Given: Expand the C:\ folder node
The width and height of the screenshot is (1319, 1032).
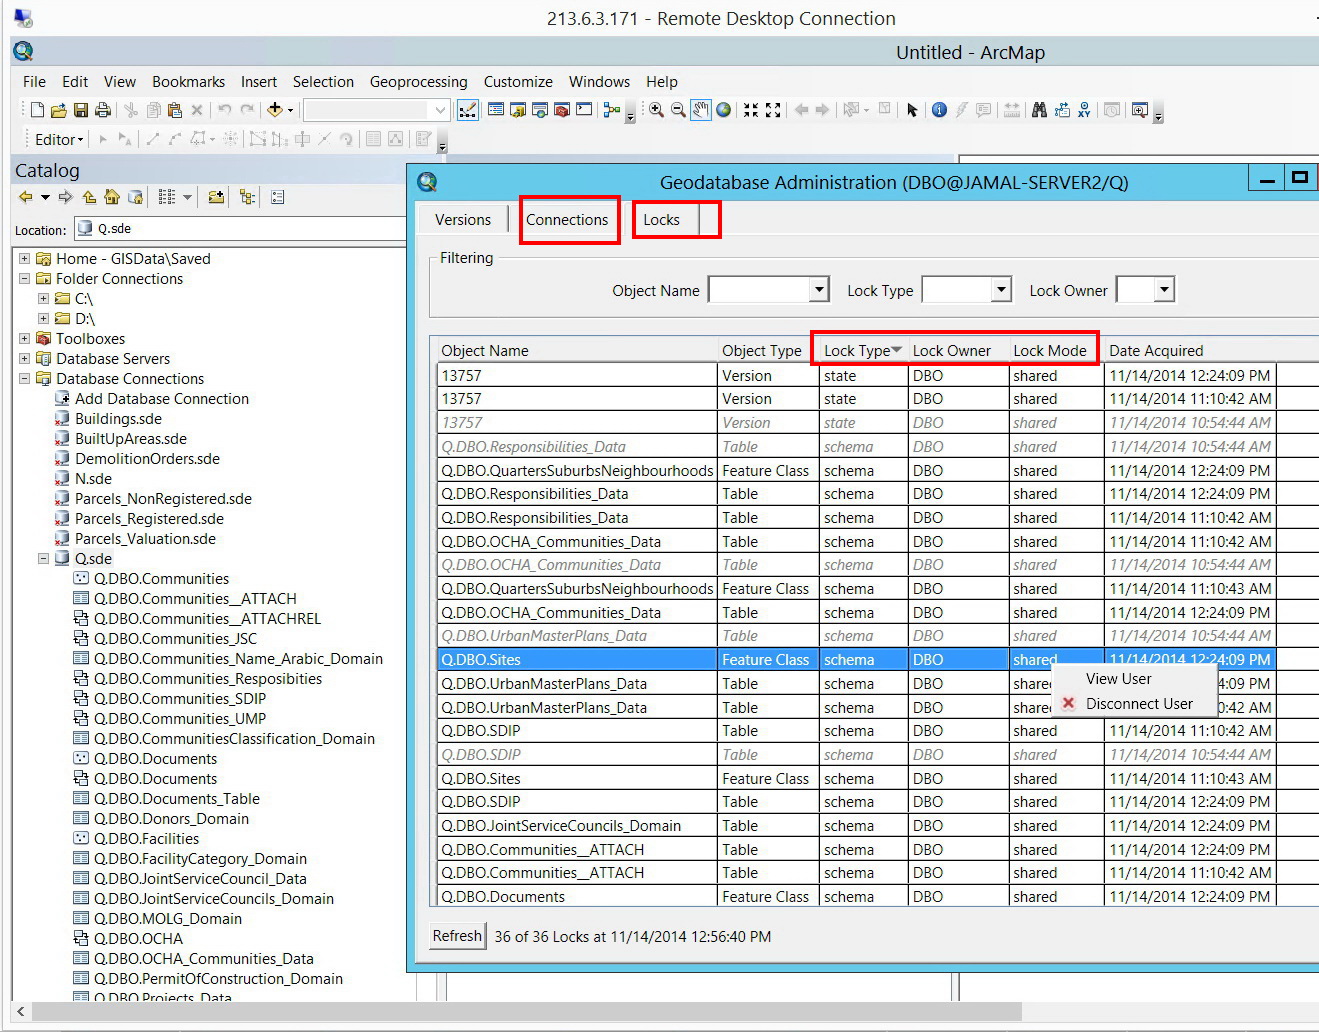Looking at the screenshot, I should click(x=43, y=298).
